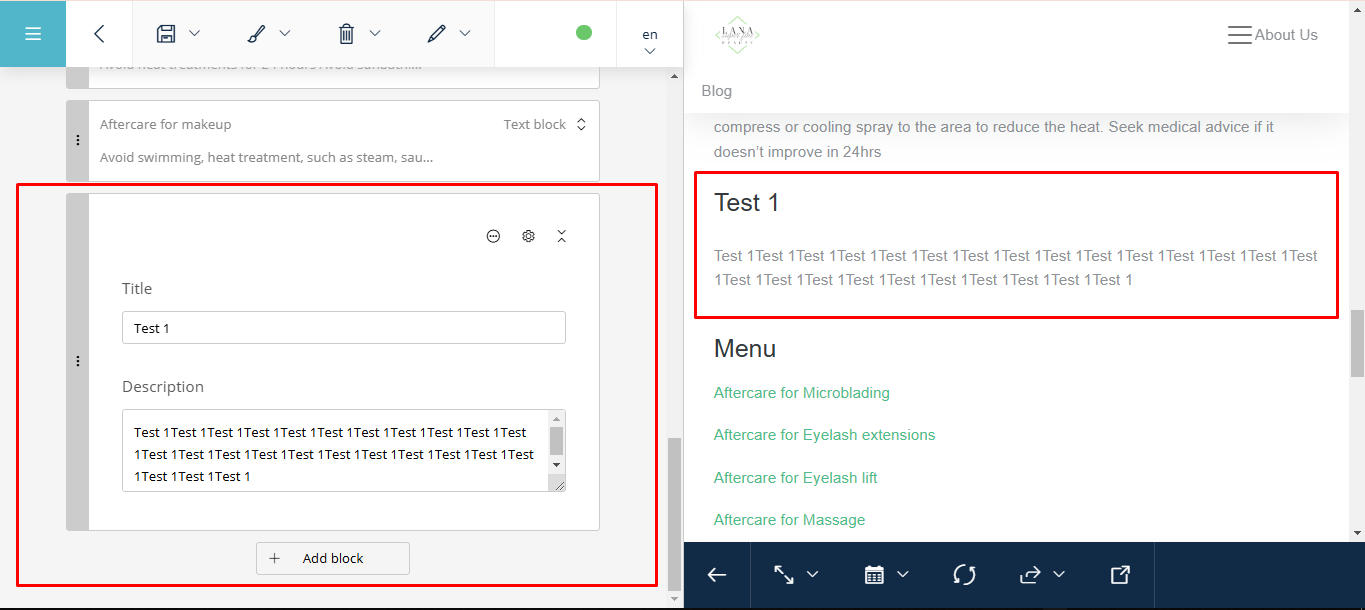Click the save disk icon
Screen dimensions: 1365x610
[x=166, y=34]
